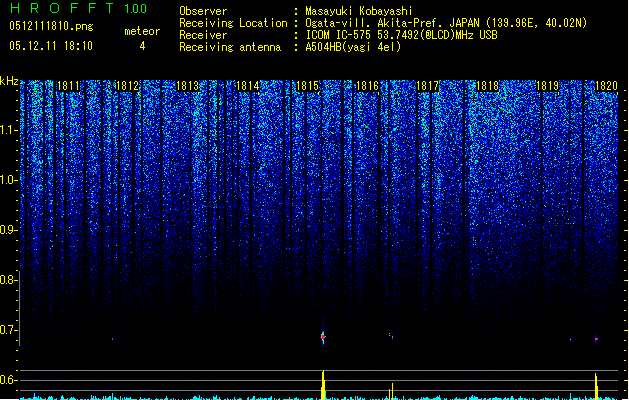Click the kHz axis label
The height and width of the screenshot is (400, 629).
click(x=9, y=81)
